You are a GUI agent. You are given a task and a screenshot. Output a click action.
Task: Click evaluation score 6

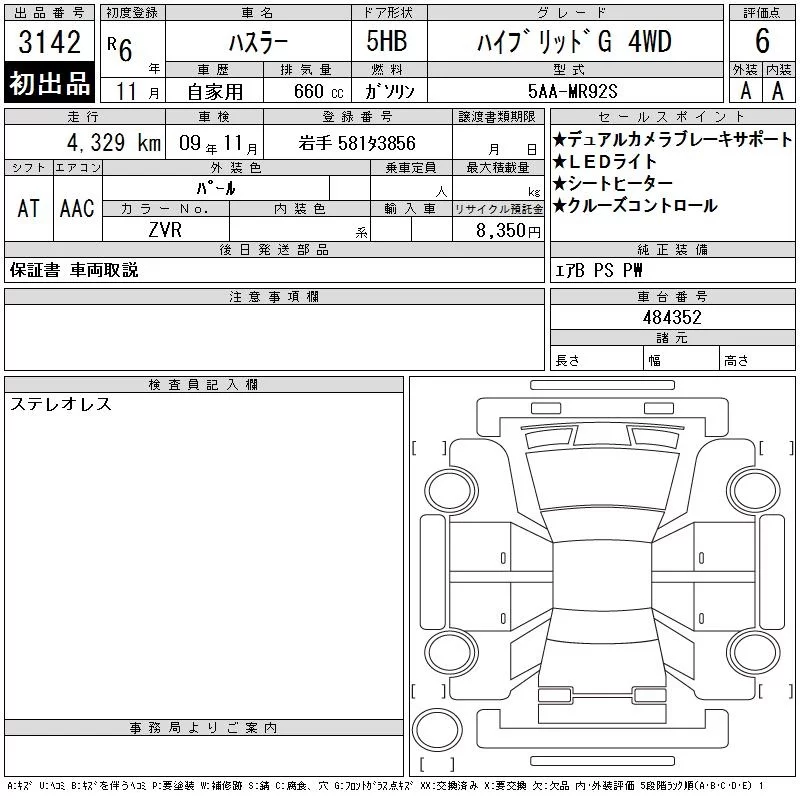pyautogui.click(x=762, y=41)
